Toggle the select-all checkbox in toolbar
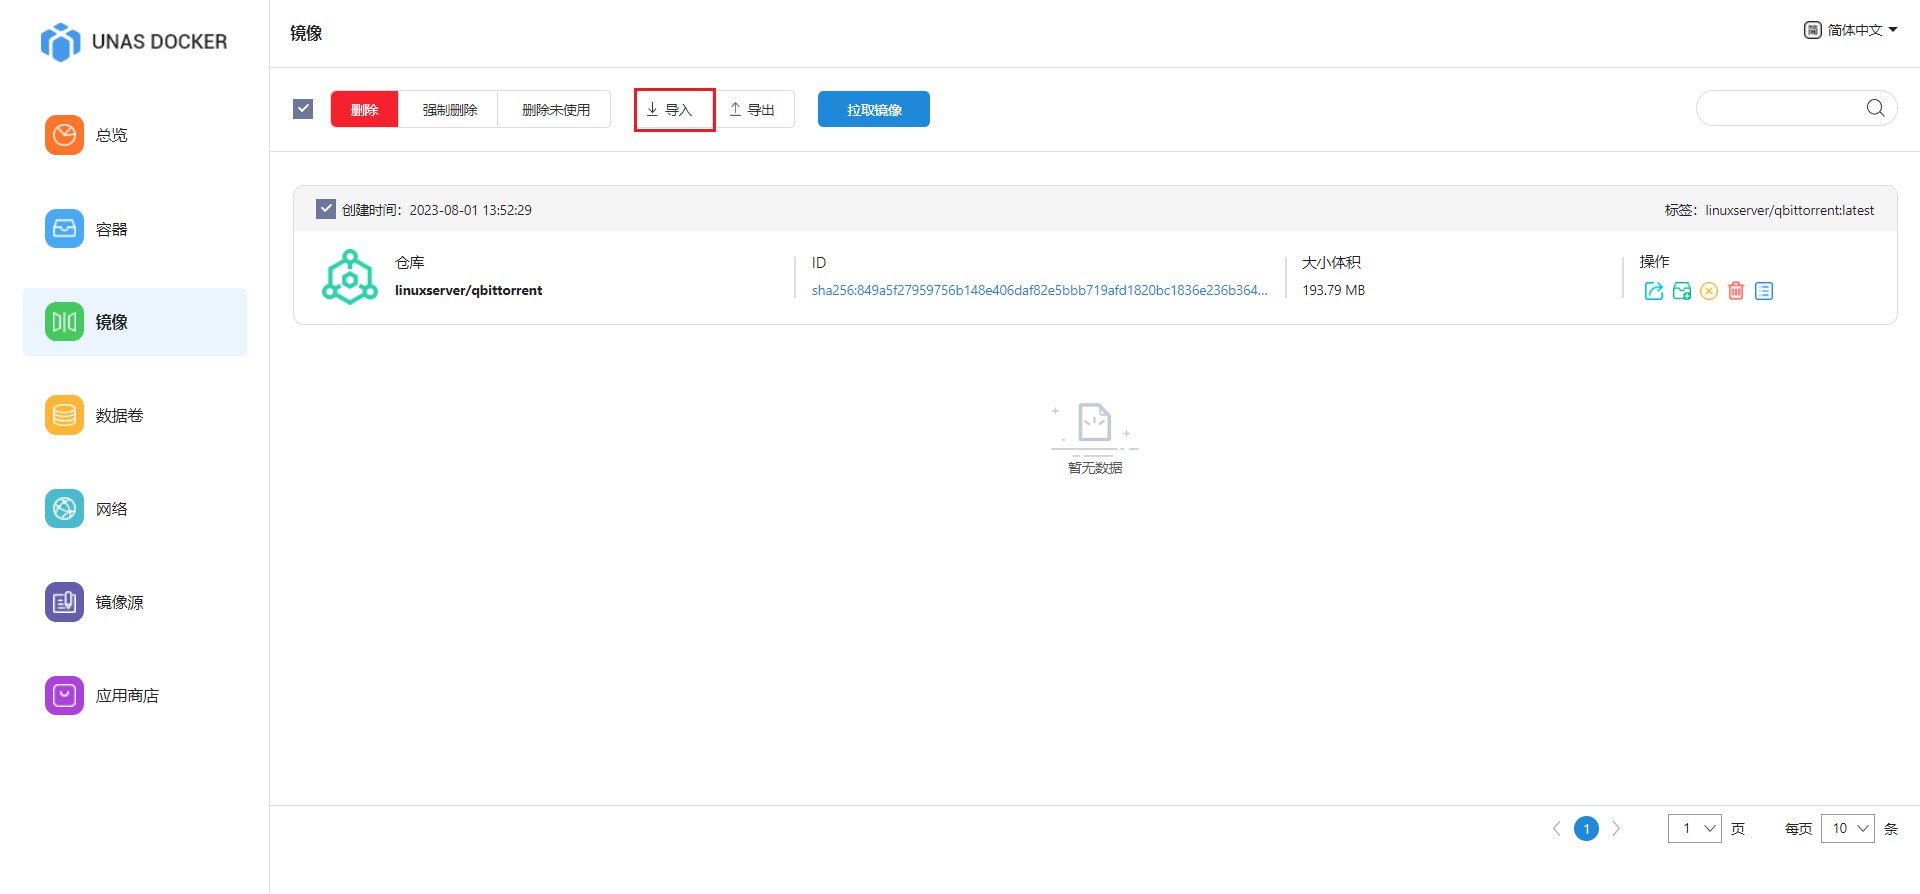This screenshot has height=894, width=1920. (303, 109)
